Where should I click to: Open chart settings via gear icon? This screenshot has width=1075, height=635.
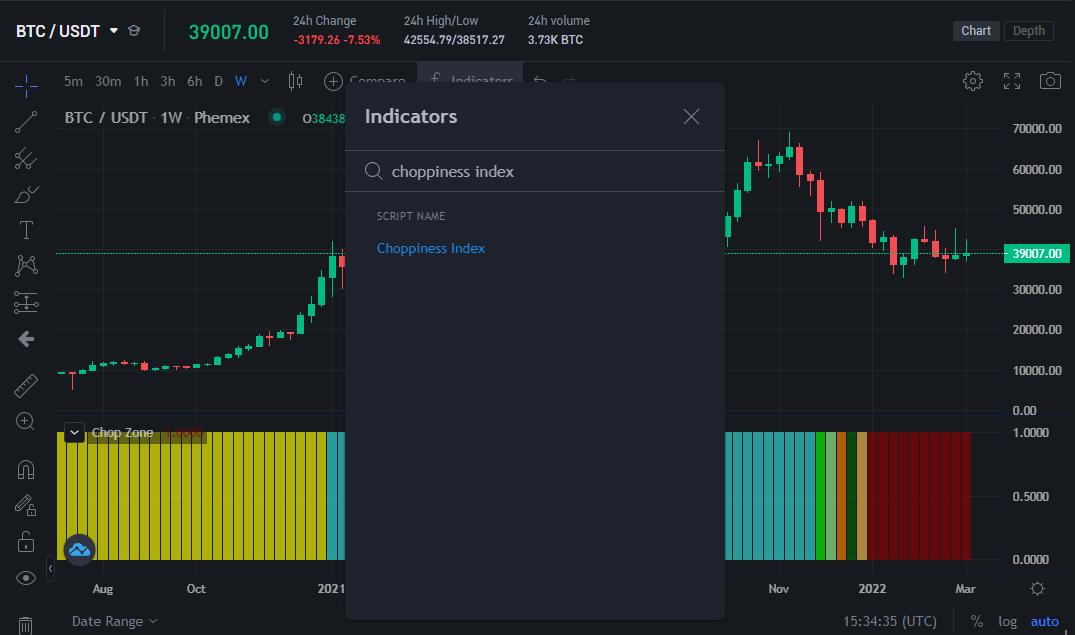coord(973,81)
